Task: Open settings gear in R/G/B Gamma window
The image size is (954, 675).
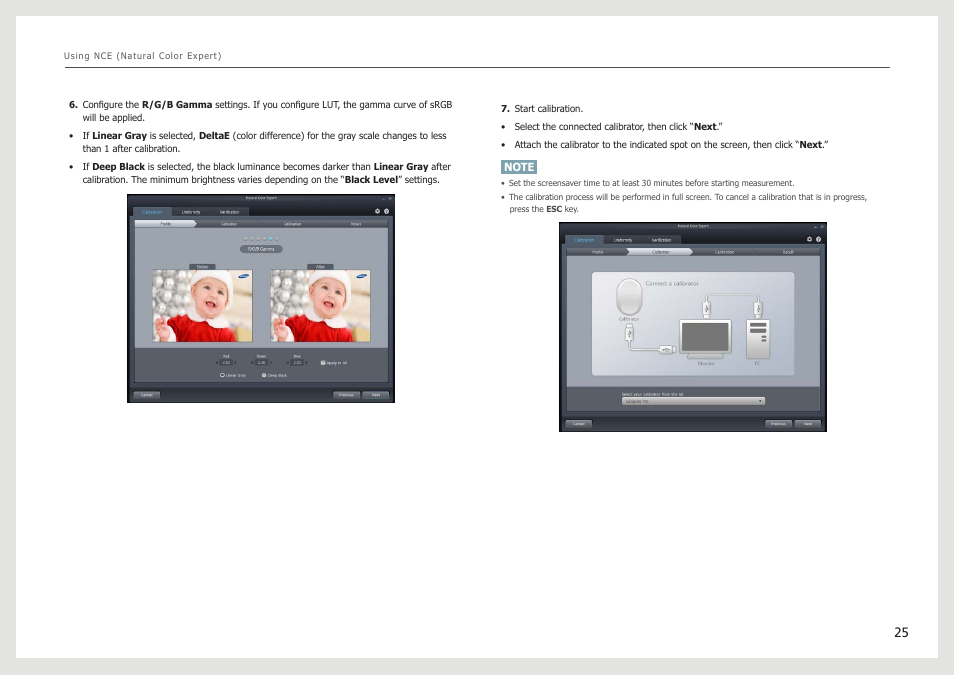Action: (x=377, y=211)
